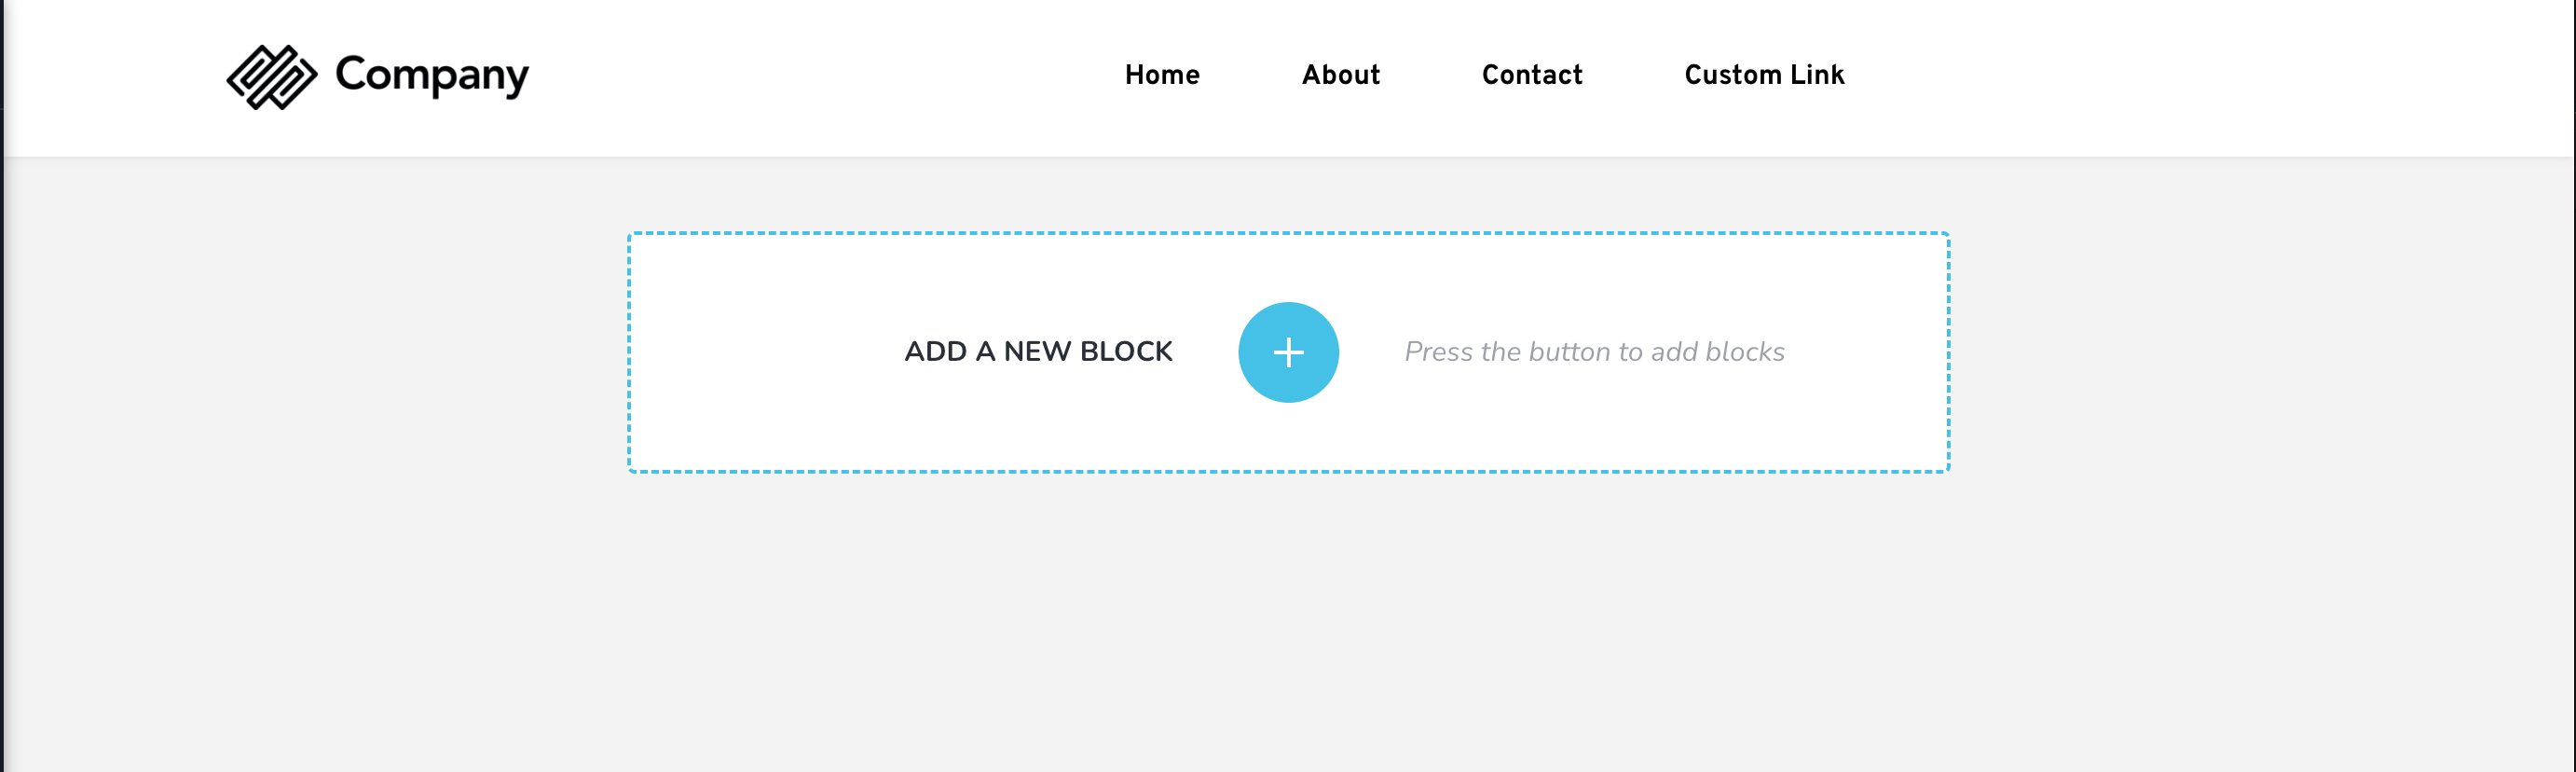Click the Company diamond logo icon
This screenshot has width=2576, height=772.
[x=271, y=77]
